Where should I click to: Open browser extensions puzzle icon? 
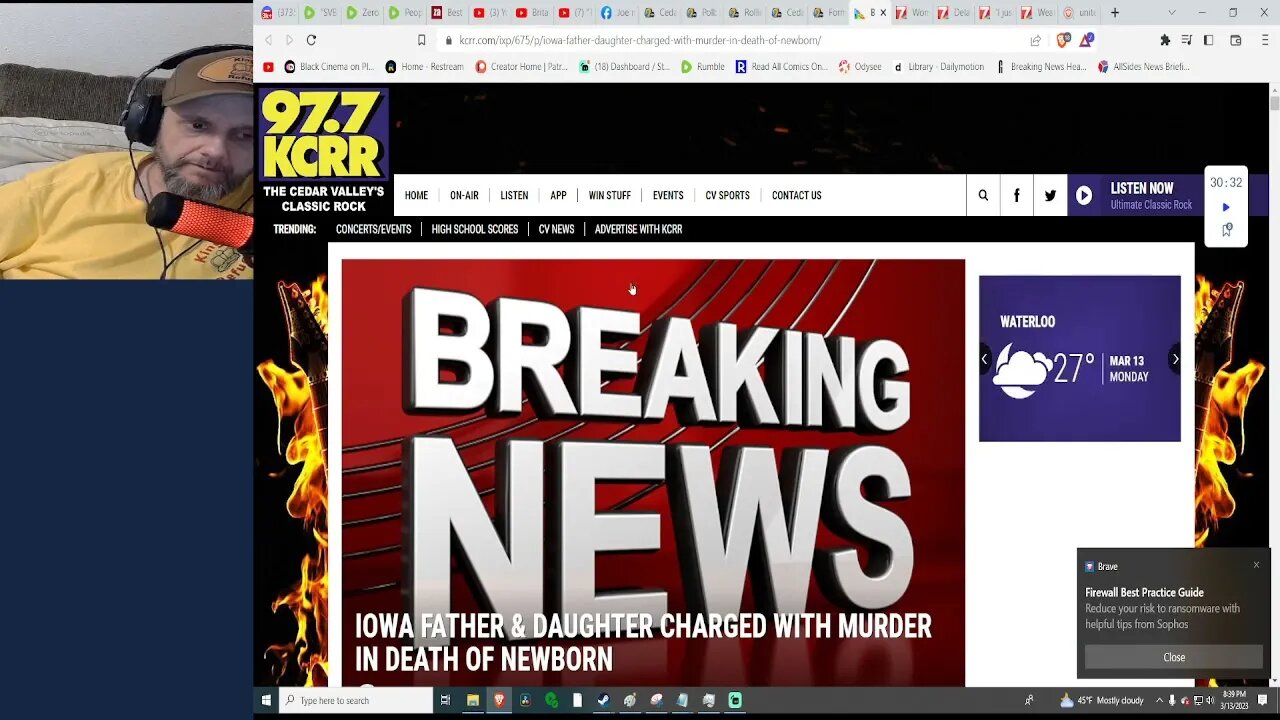point(1165,40)
